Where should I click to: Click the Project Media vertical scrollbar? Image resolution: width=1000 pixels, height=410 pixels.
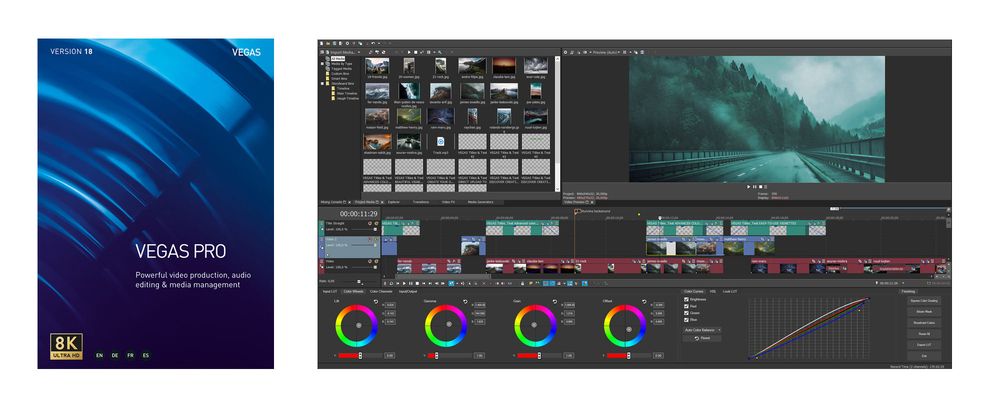coord(557,124)
